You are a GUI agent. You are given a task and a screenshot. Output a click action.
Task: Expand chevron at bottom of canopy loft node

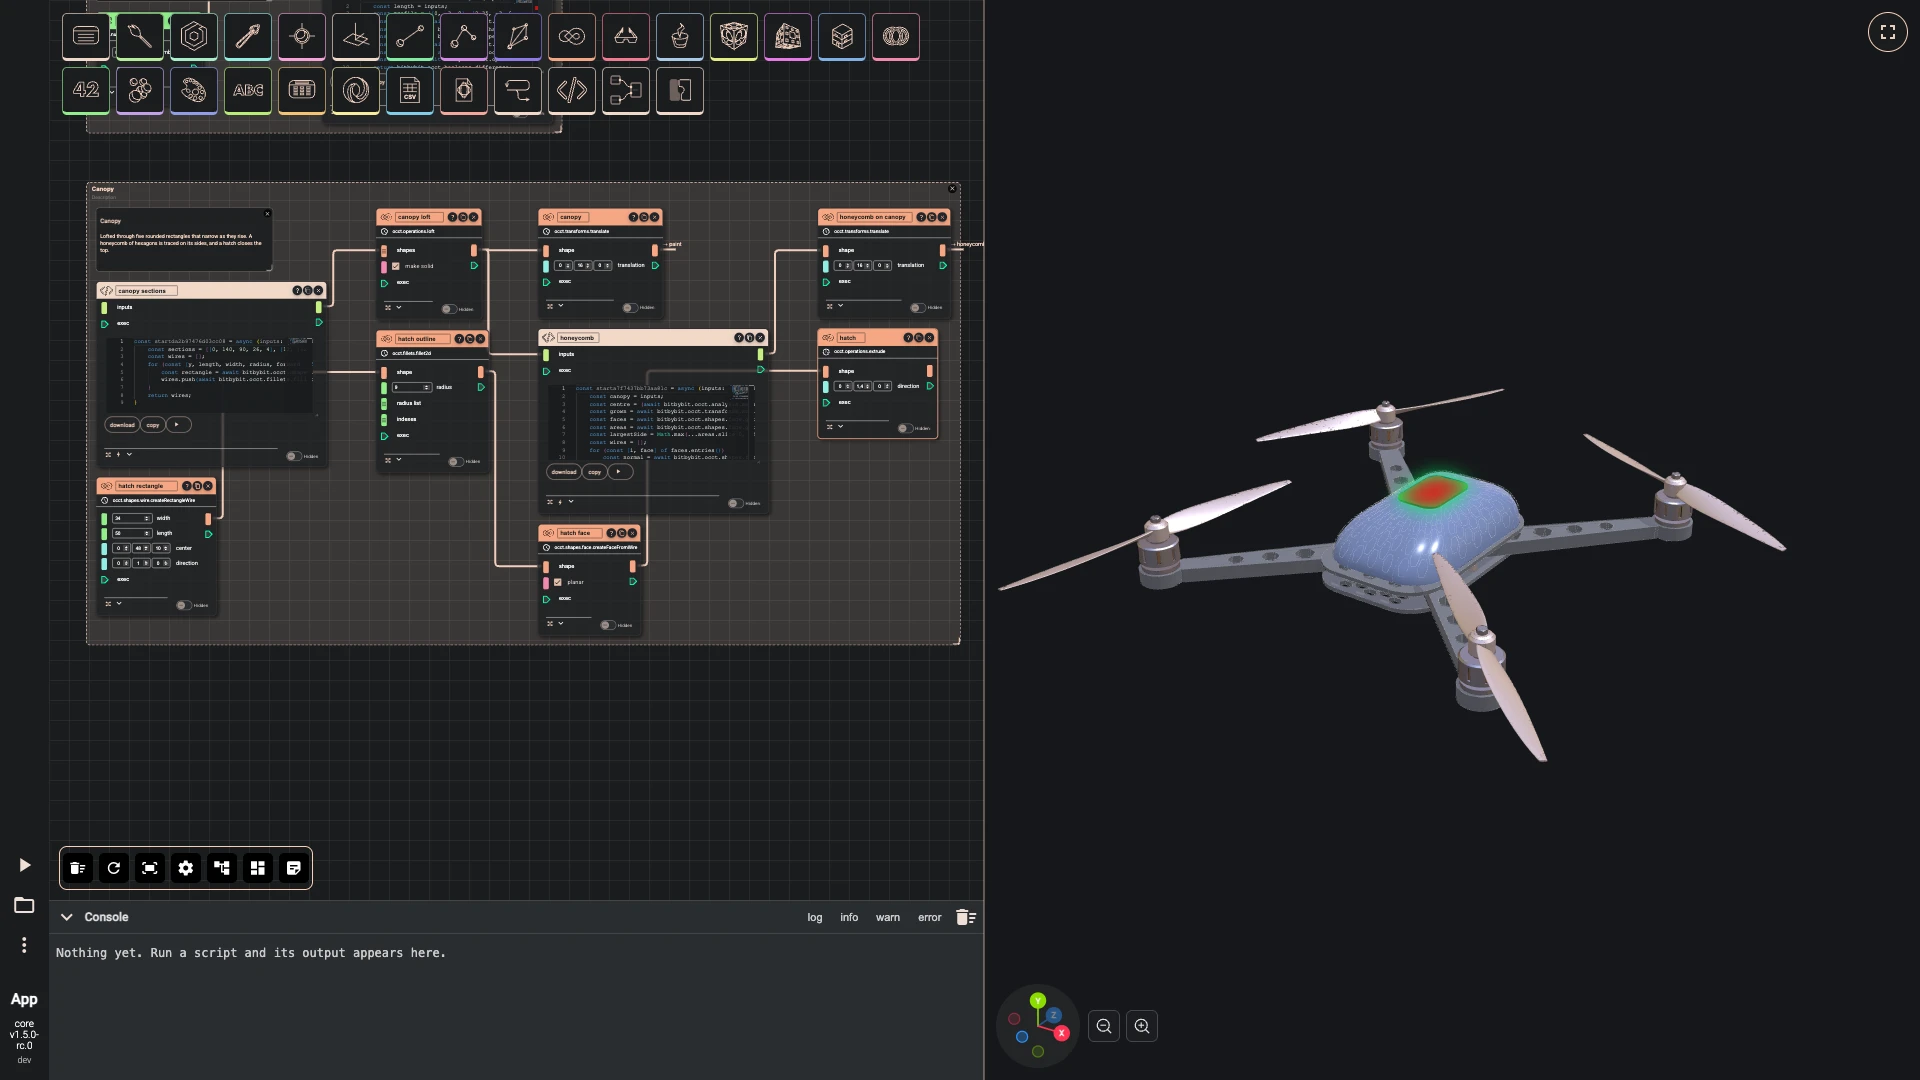pyautogui.click(x=399, y=307)
